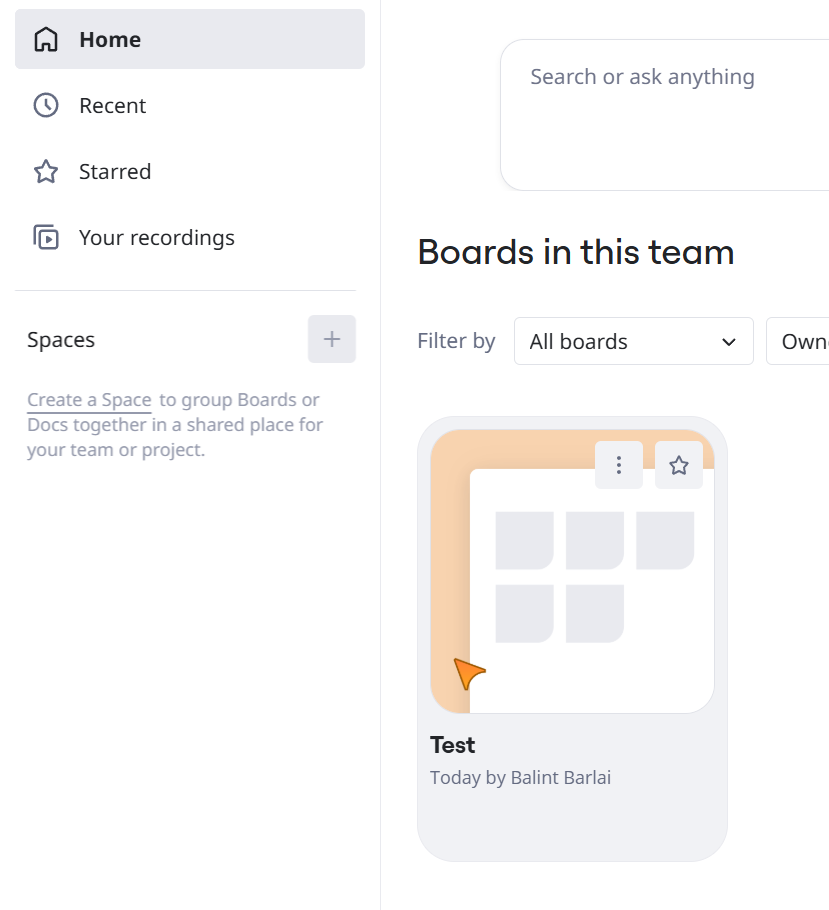Click the orange cursor arrow on thumbnail
This screenshot has width=829, height=910.
pos(468,673)
